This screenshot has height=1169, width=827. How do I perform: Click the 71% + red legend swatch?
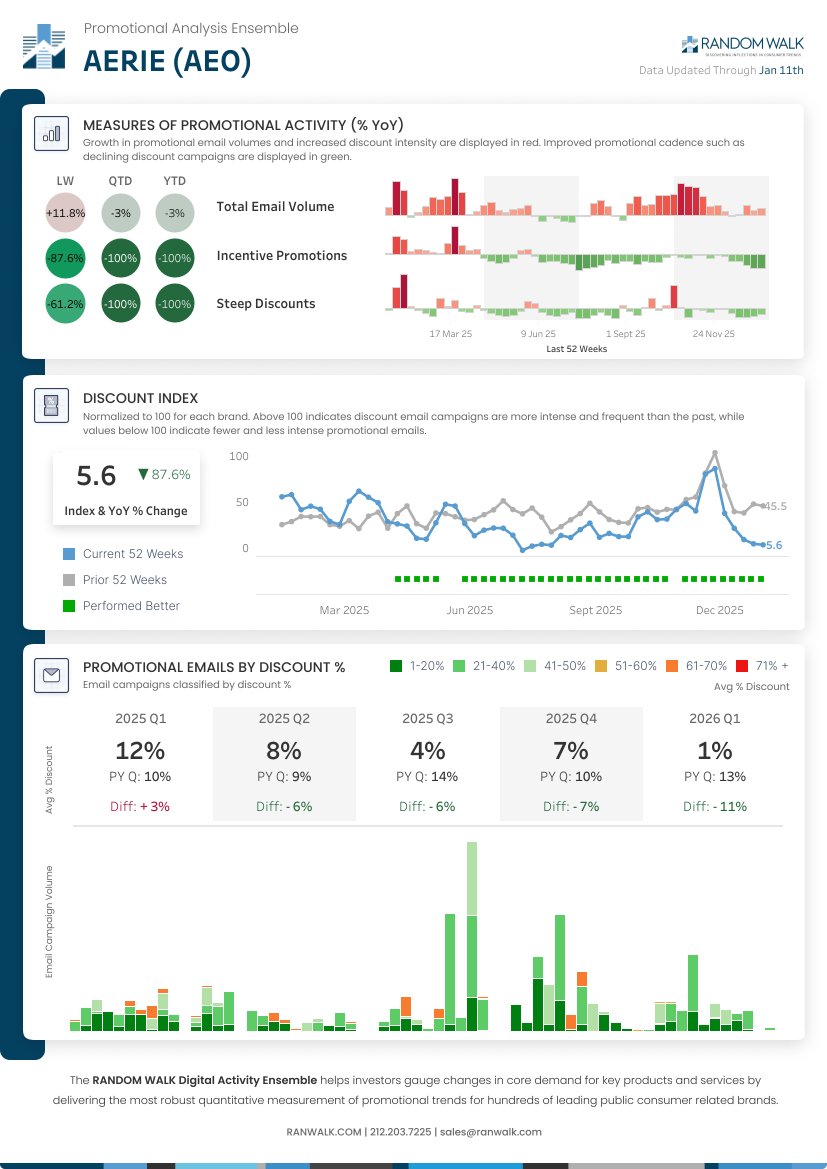[742, 666]
